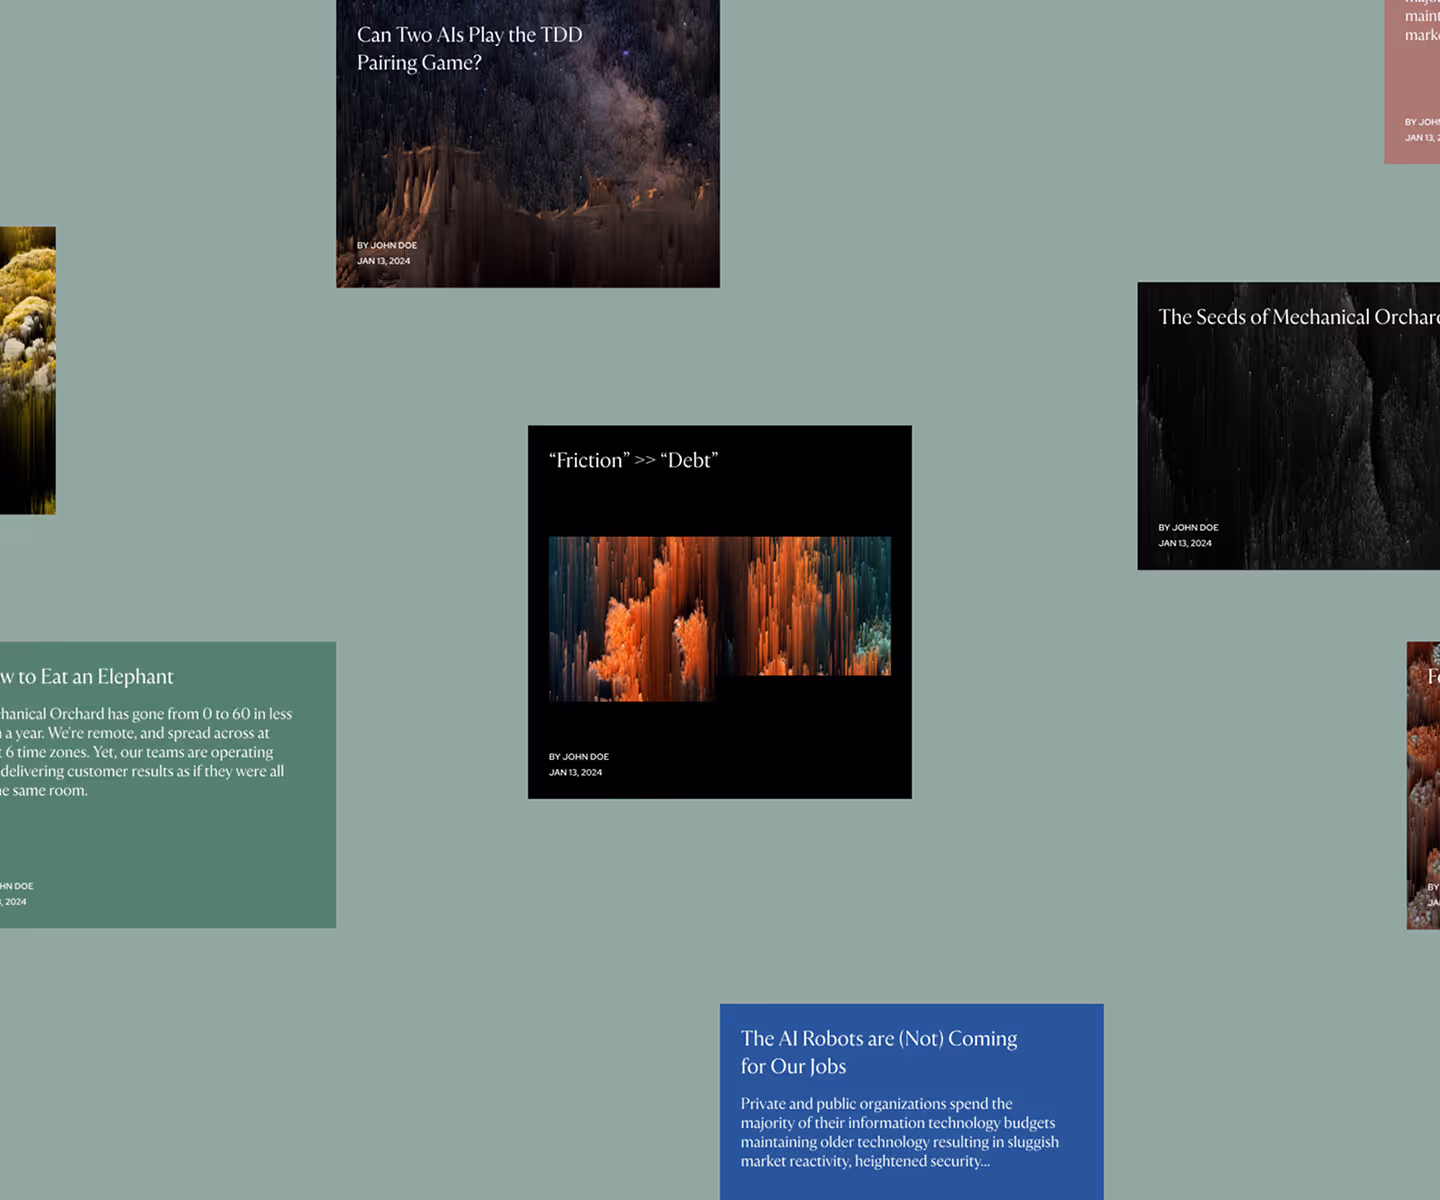Open the "Friction" >> "Debt" card title
The height and width of the screenshot is (1200, 1440).
pyautogui.click(x=633, y=460)
